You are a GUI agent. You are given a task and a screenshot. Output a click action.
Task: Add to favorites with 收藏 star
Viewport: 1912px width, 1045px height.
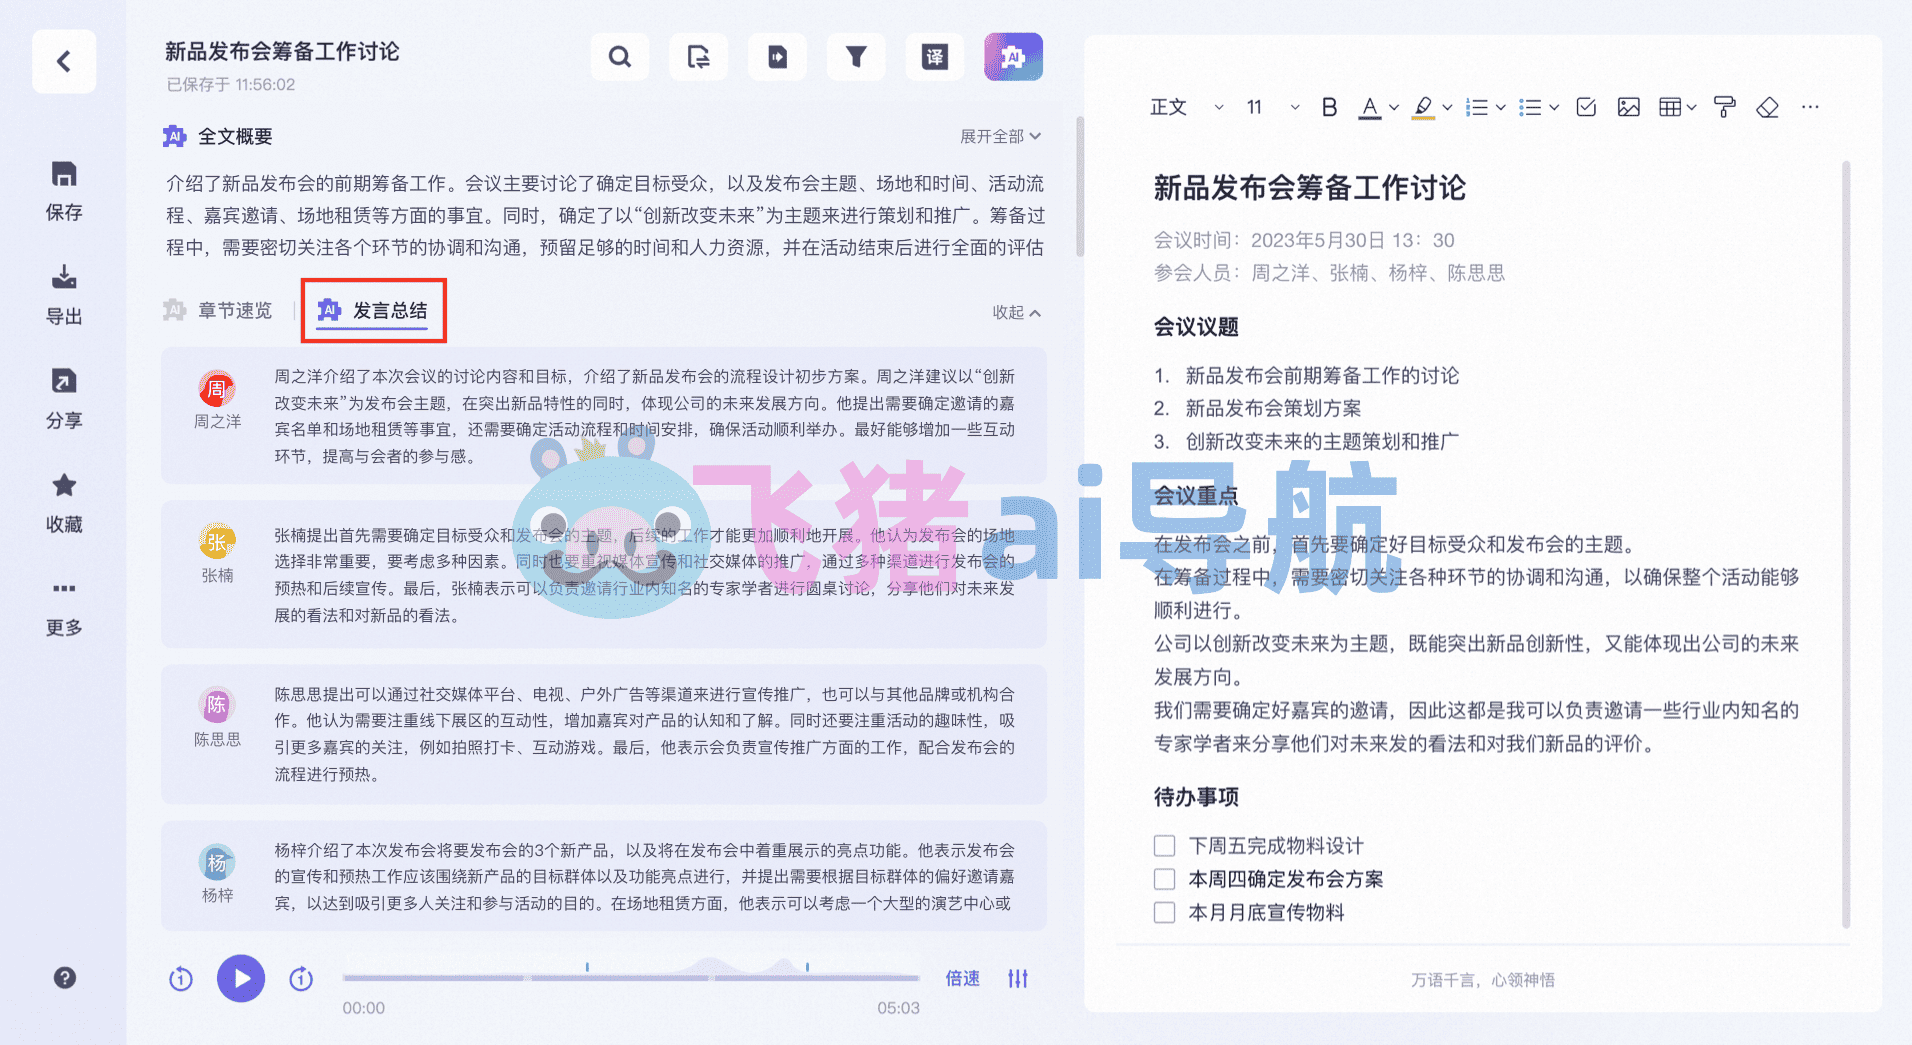(64, 503)
